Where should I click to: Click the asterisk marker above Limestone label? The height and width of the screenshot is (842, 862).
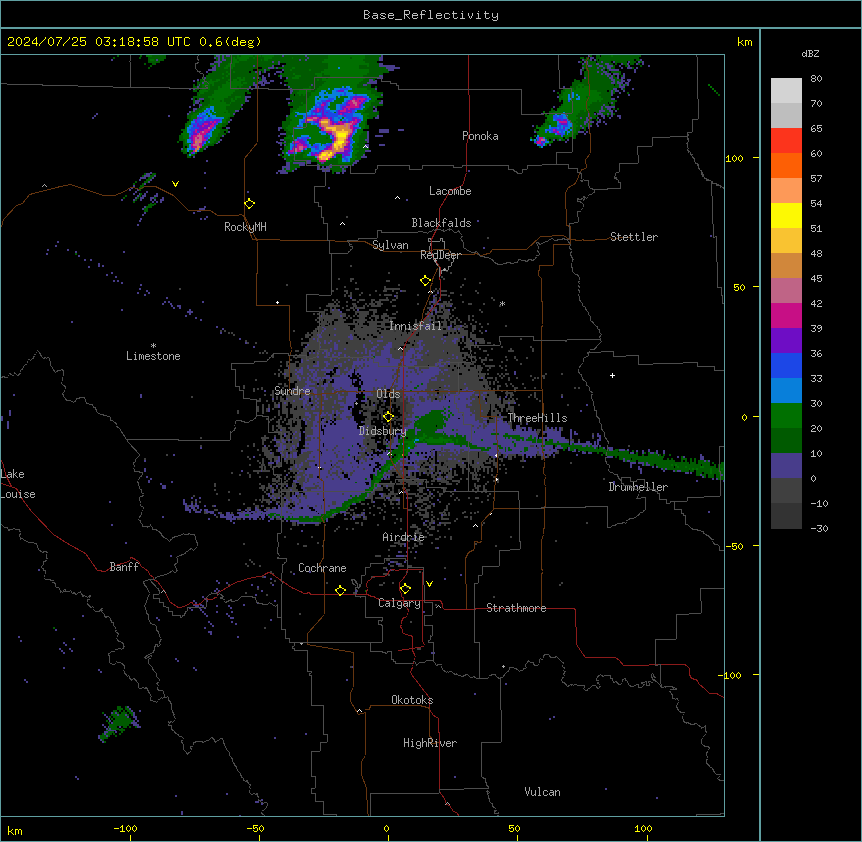tap(153, 346)
